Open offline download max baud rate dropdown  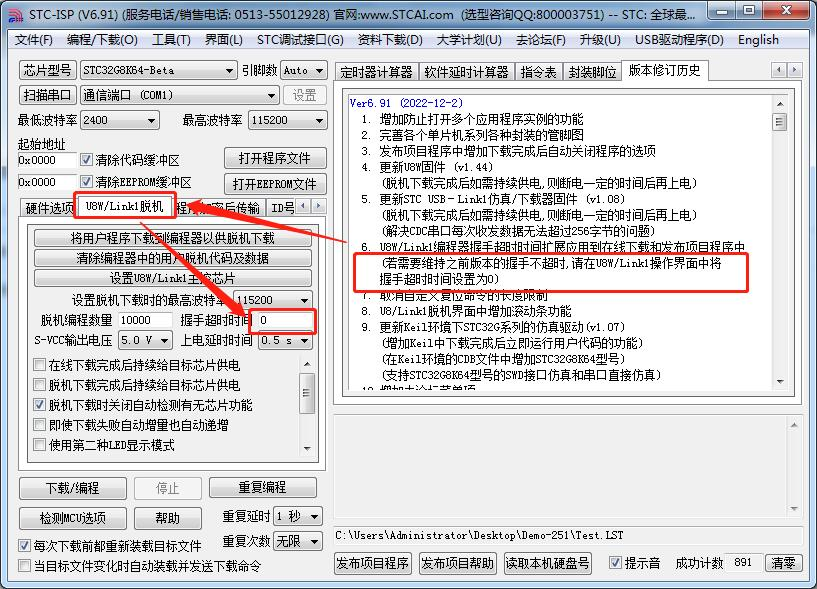[x=273, y=300]
